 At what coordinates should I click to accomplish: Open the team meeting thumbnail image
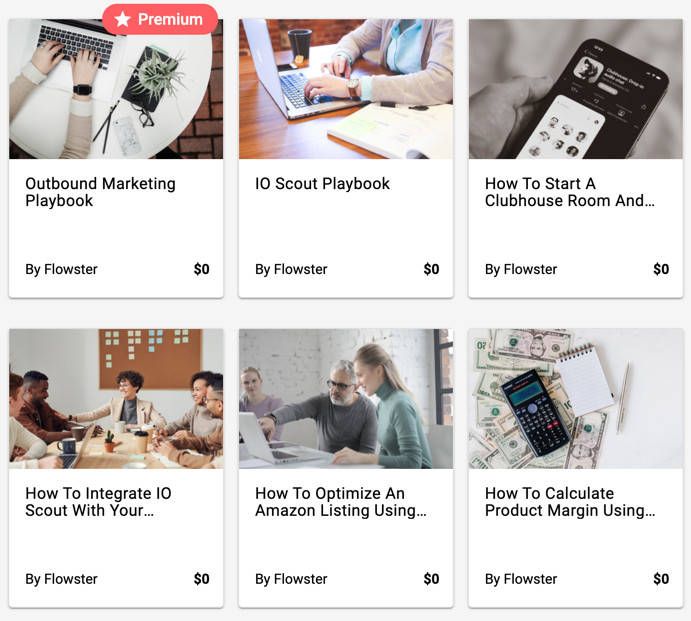[116, 398]
